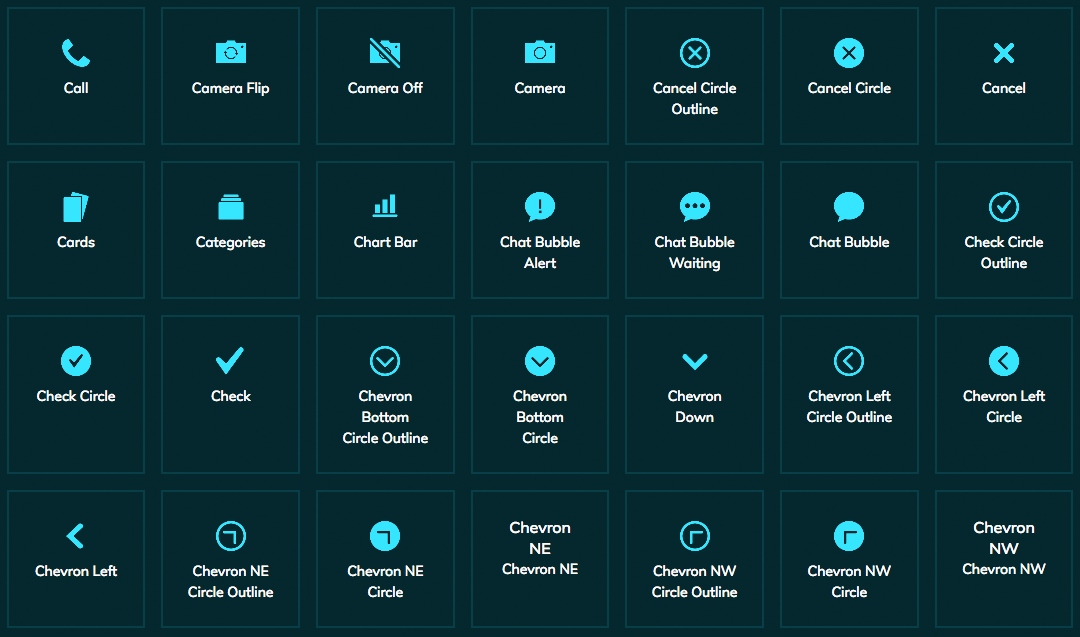Open the Chevron NW card without an icon
The image size is (1080, 637).
point(1004,558)
